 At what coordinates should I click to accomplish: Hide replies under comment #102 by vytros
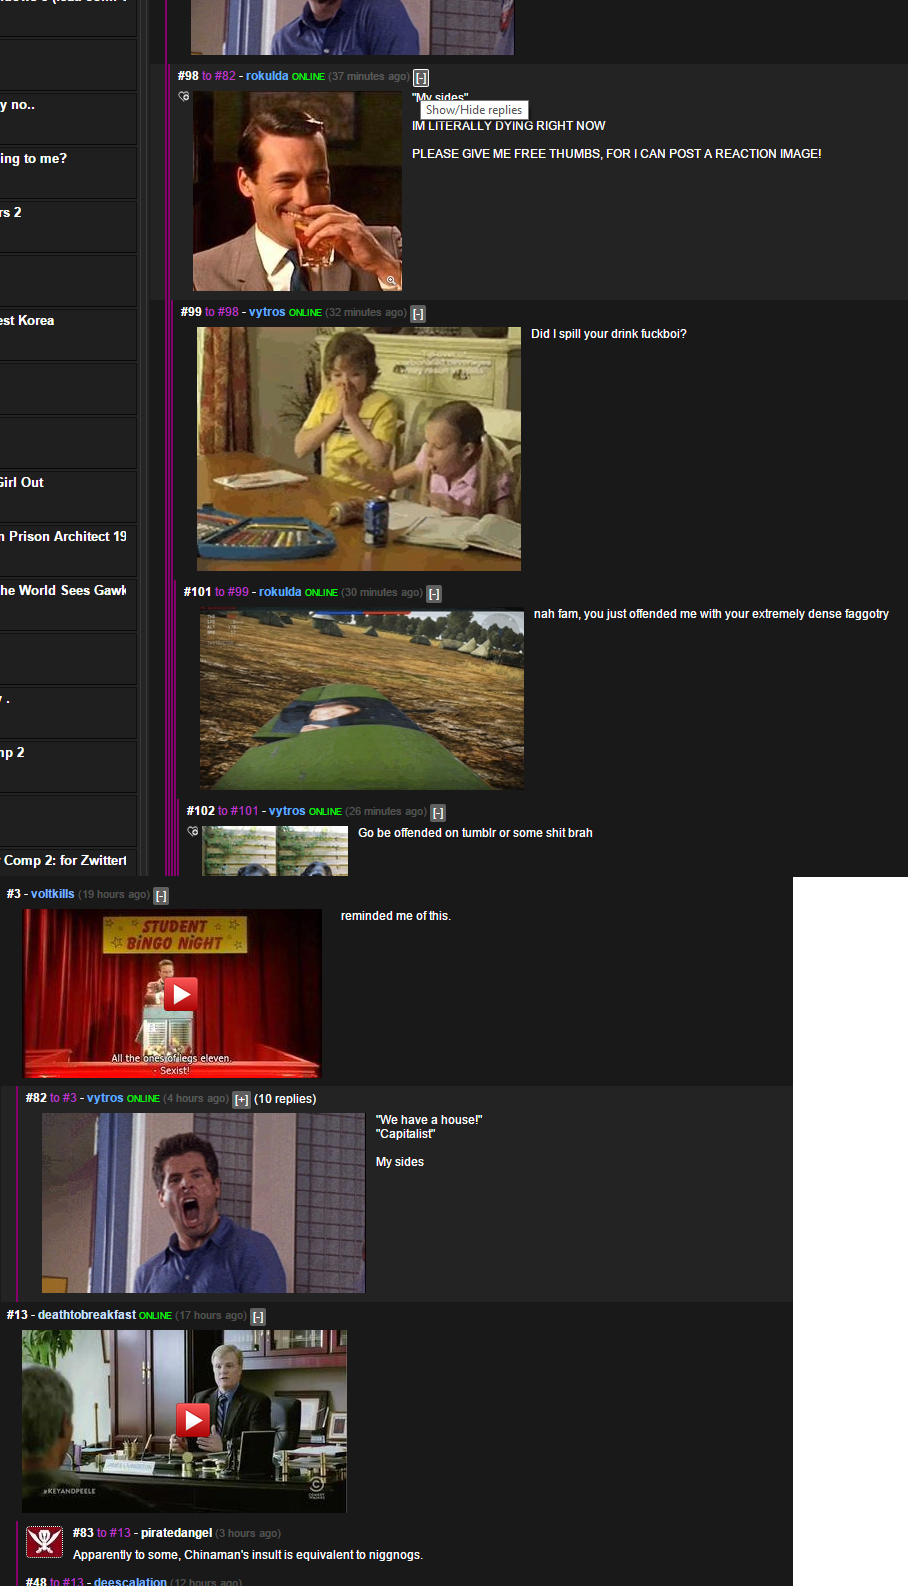(438, 812)
